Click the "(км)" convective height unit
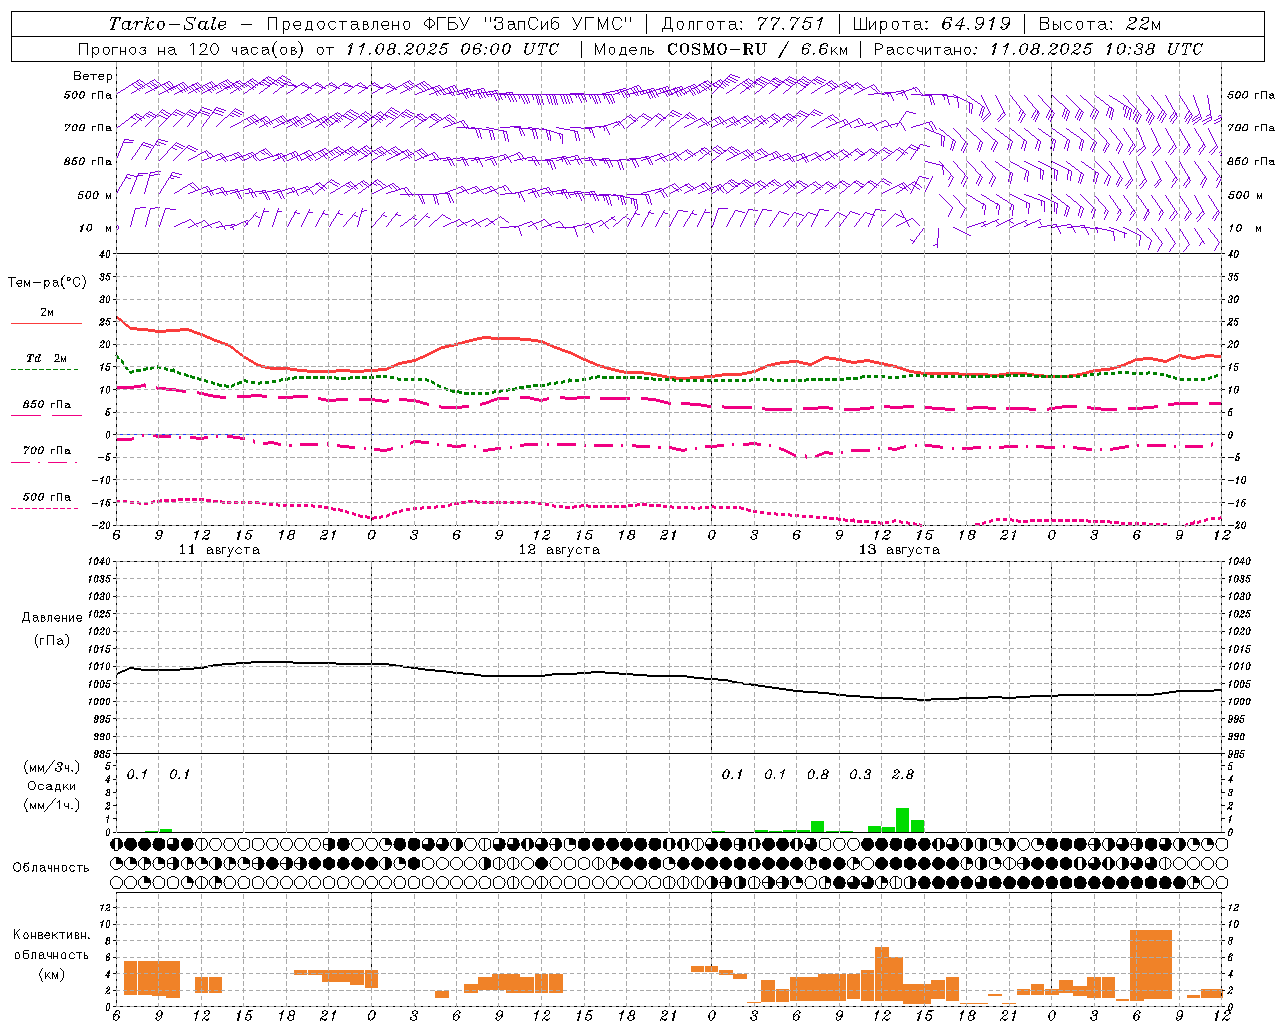Image resolution: width=1280 pixels, height=1024 pixels. coord(51,975)
